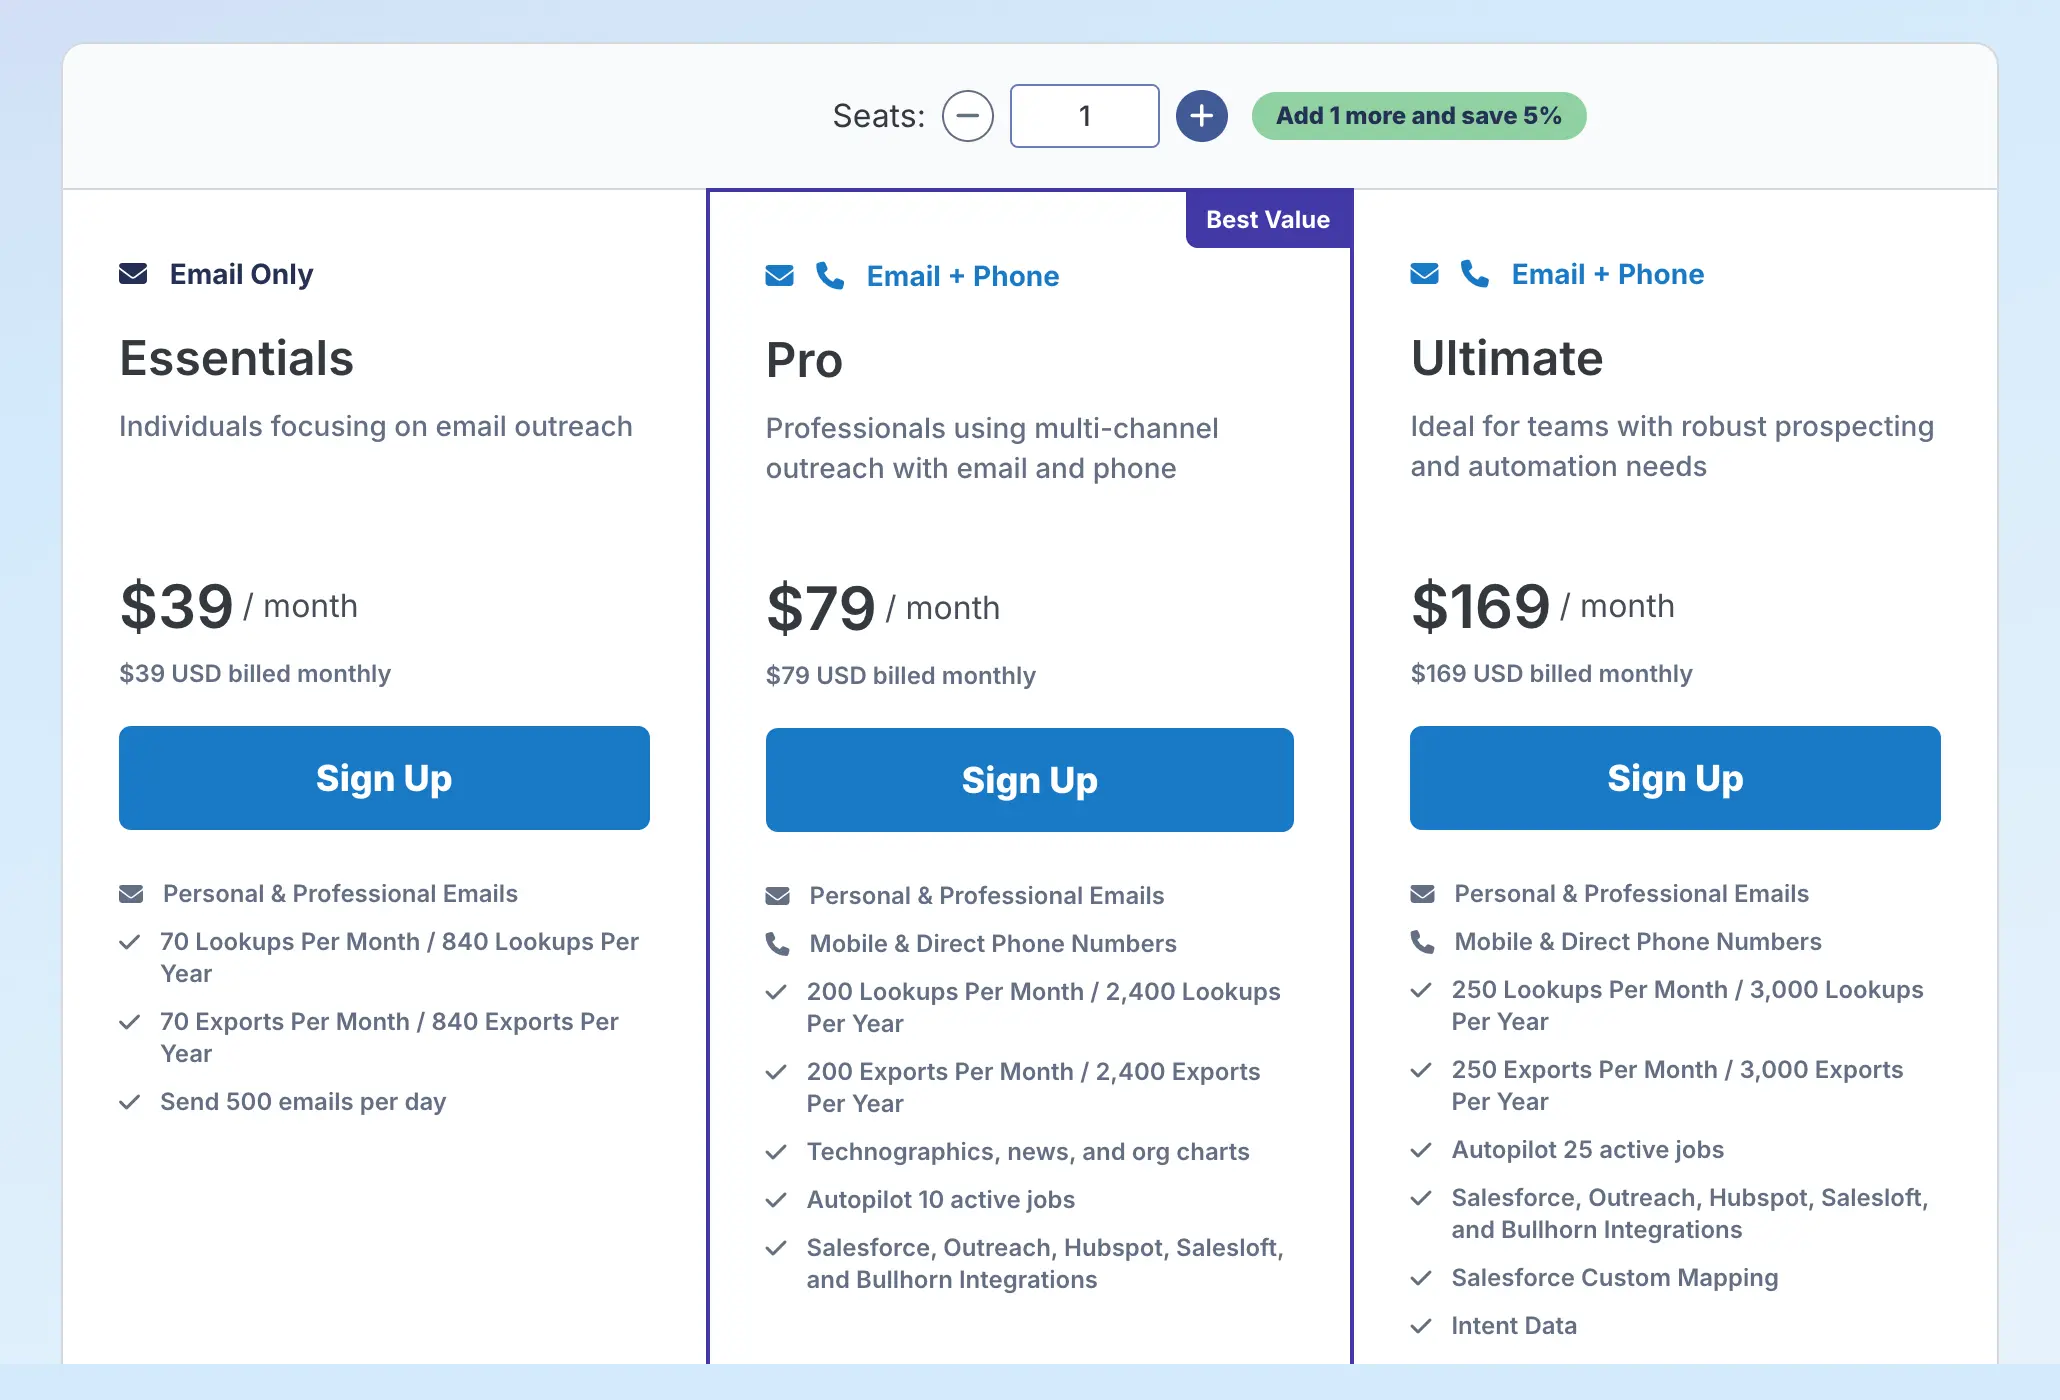Click the Salesforce Custom Mapping feature text
Image resolution: width=2060 pixels, height=1400 pixels.
[x=1614, y=1278]
